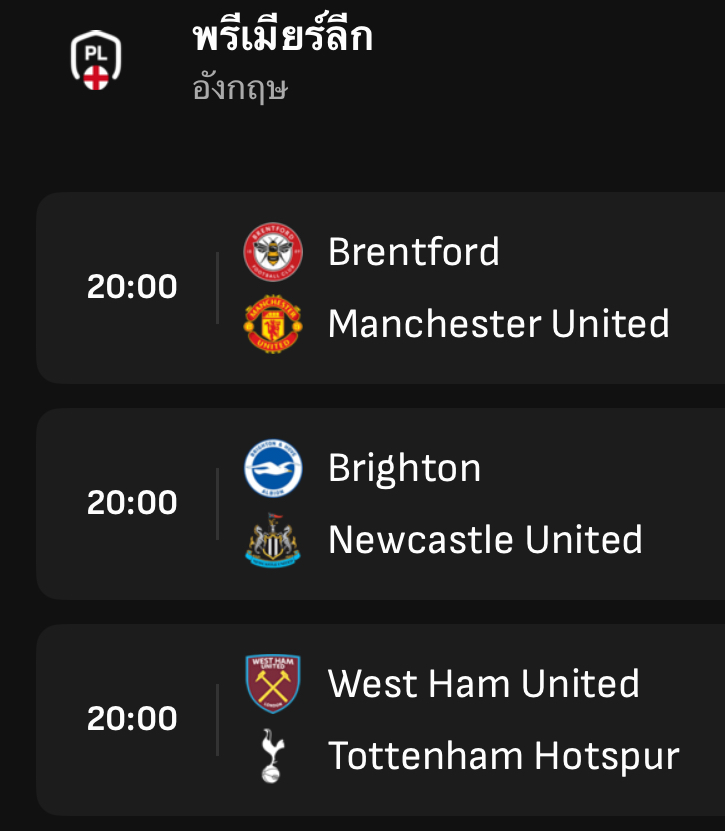Image resolution: width=725 pixels, height=831 pixels.
Task: Open the West Ham United team name
Action: point(483,684)
